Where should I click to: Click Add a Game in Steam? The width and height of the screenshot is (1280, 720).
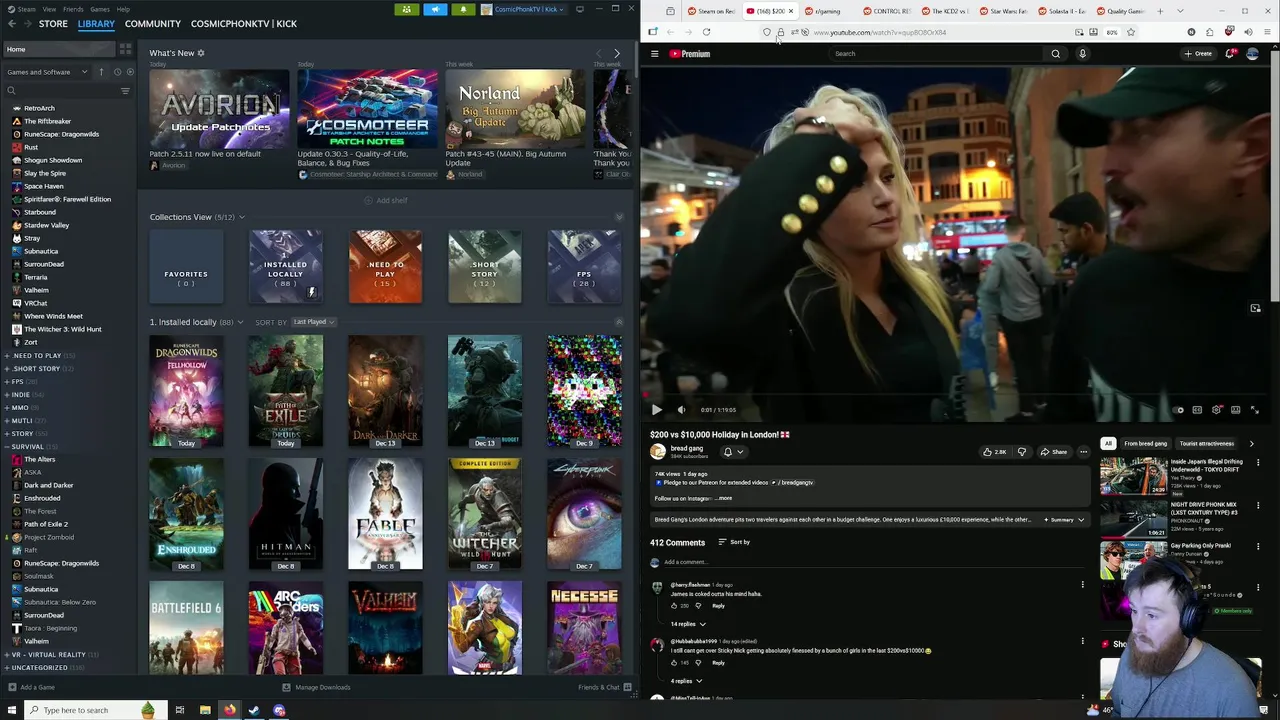31,687
